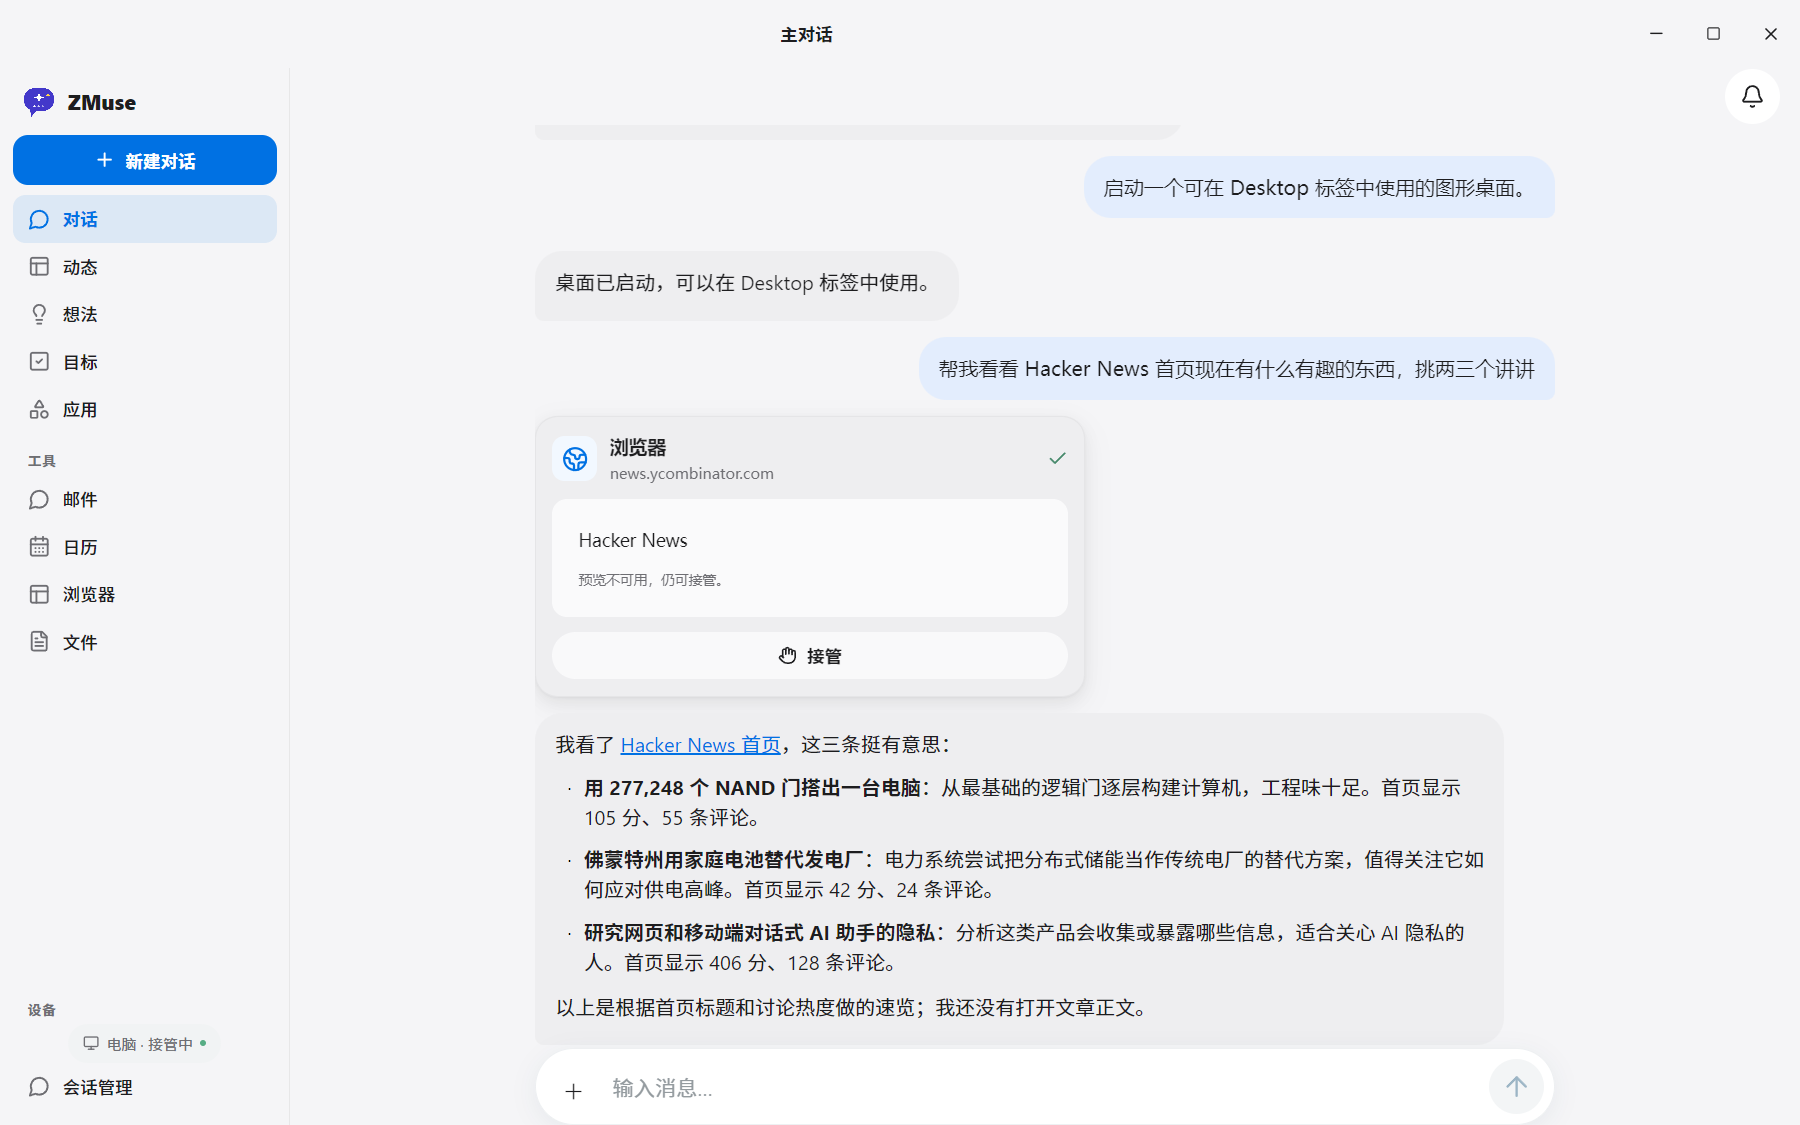Click the 设备 section label

point(42,1010)
